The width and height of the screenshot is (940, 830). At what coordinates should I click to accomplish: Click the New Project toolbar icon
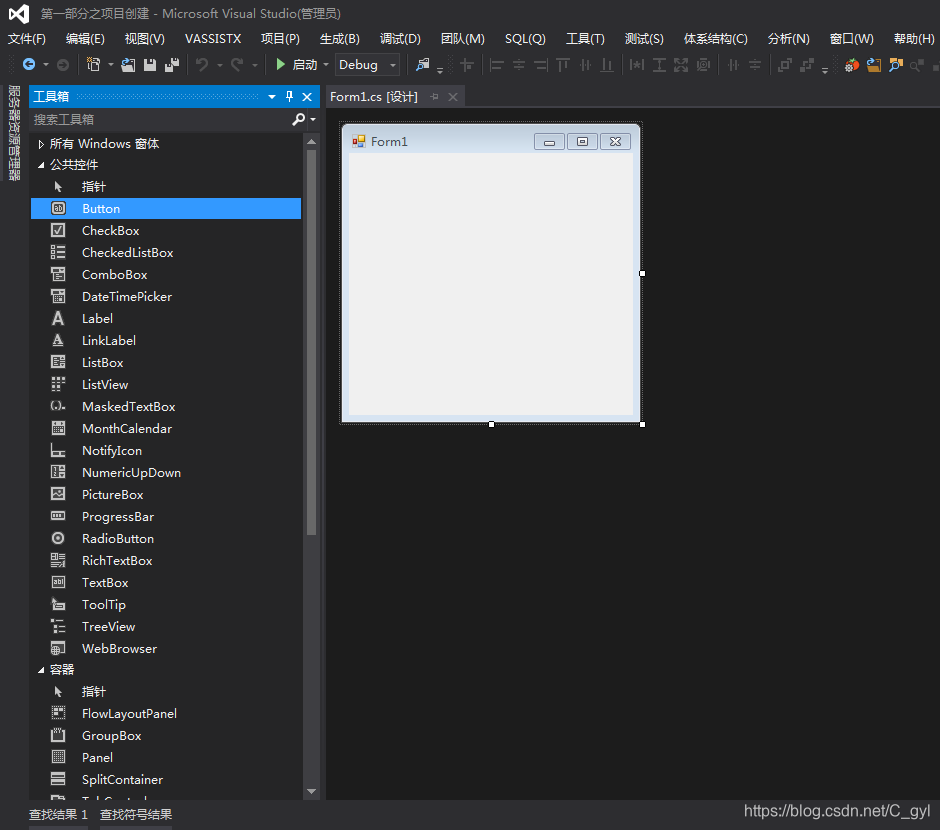click(x=94, y=64)
